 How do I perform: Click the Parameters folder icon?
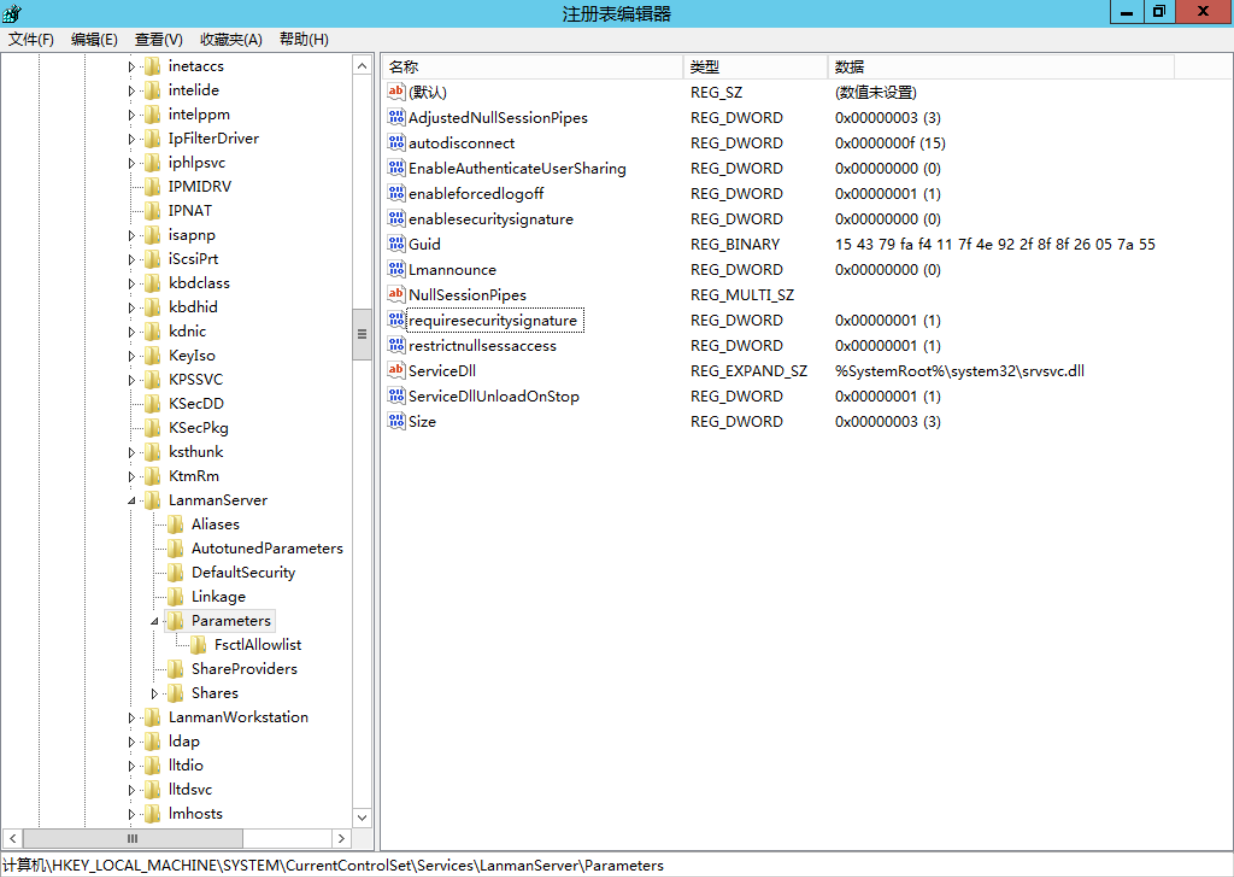point(173,620)
